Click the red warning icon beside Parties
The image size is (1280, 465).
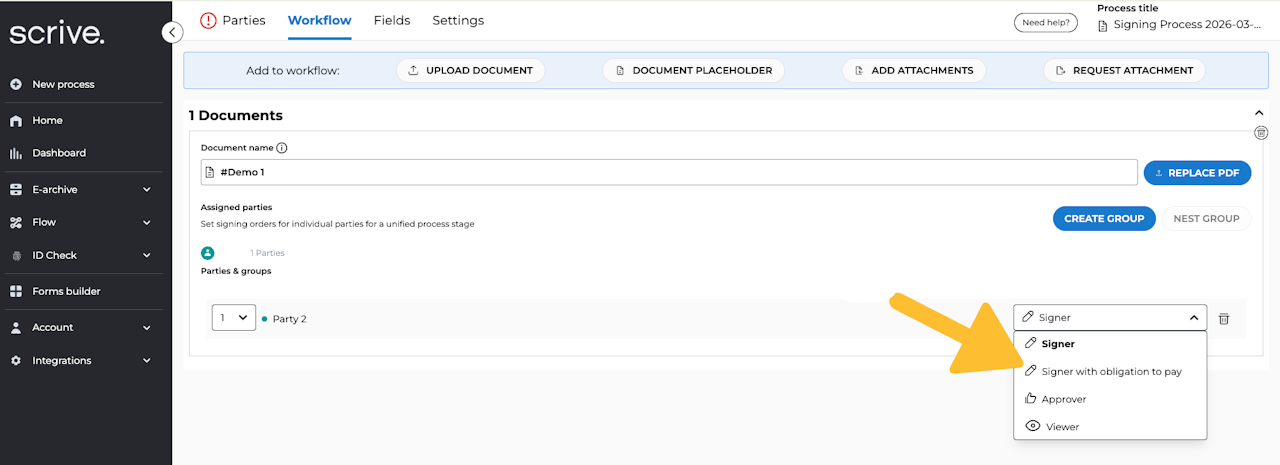click(208, 20)
